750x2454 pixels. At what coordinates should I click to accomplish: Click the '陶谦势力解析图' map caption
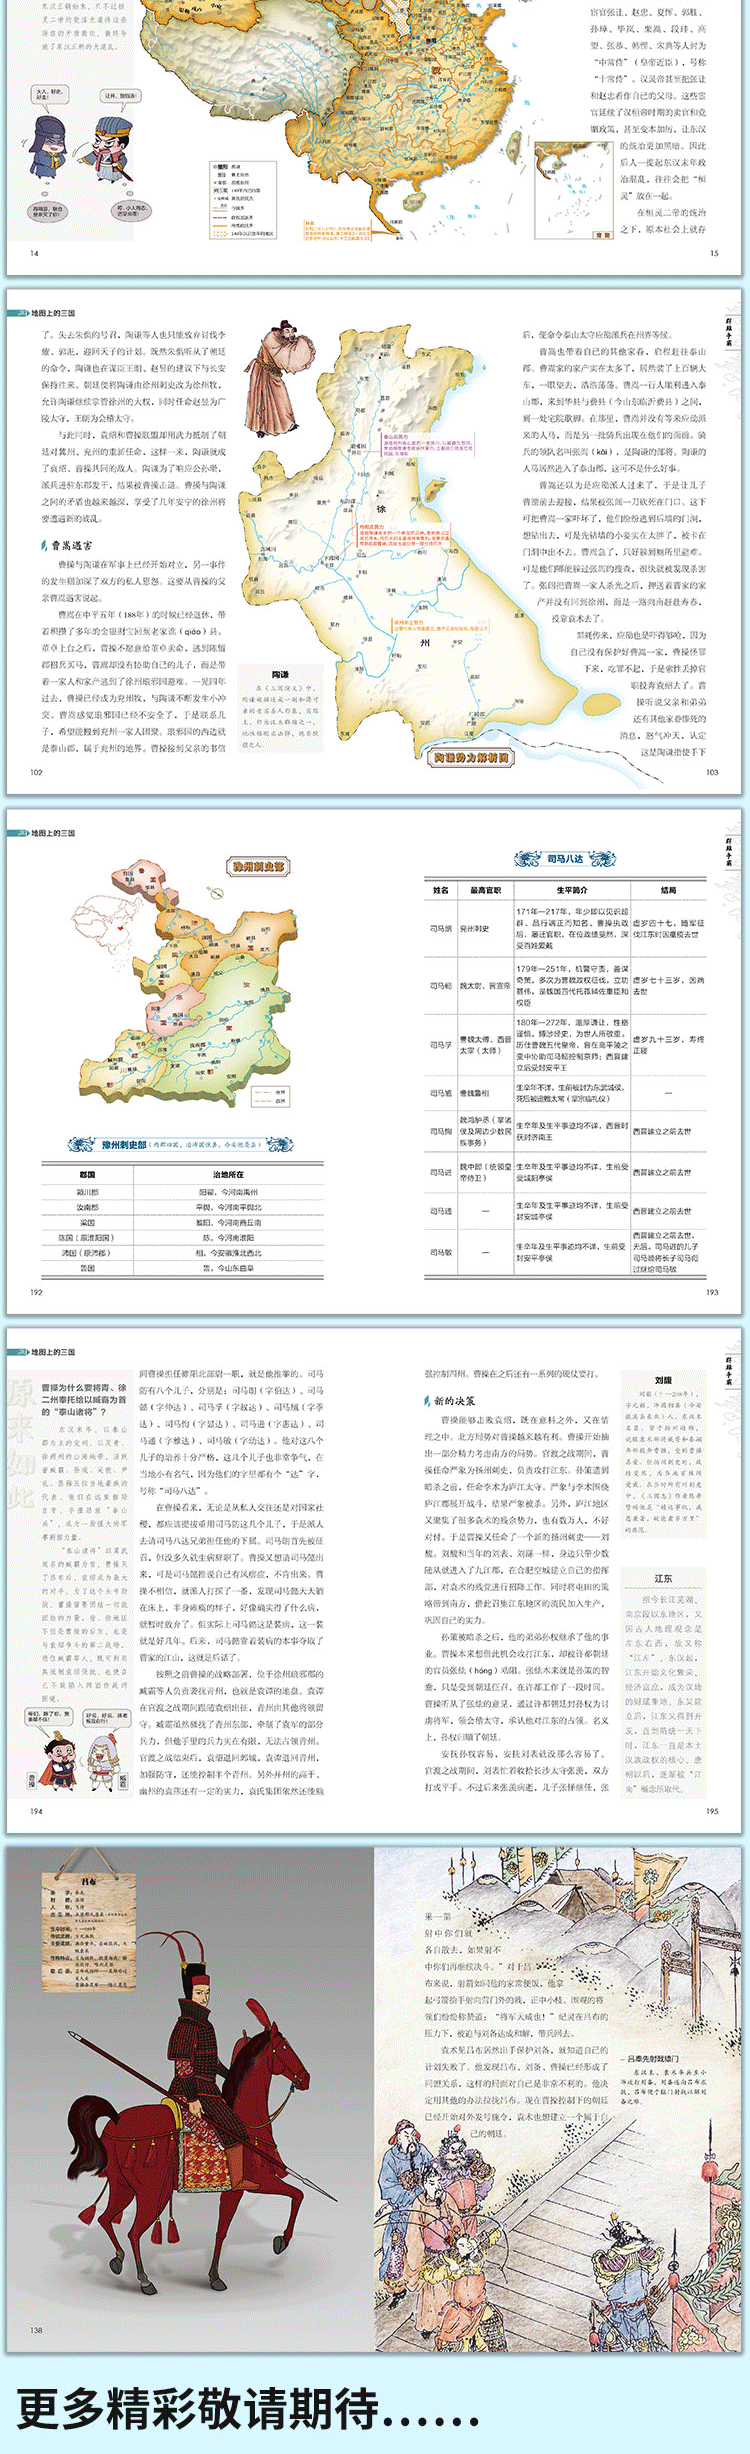point(471,758)
